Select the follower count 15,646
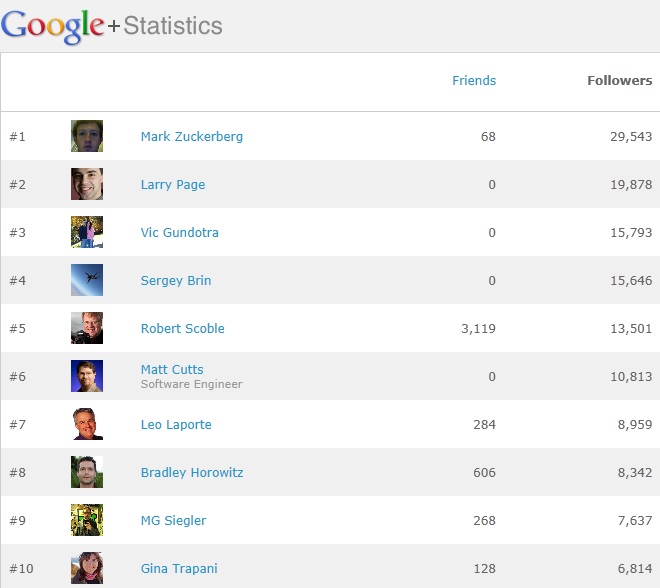The image size is (660, 588). click(631, 281)
